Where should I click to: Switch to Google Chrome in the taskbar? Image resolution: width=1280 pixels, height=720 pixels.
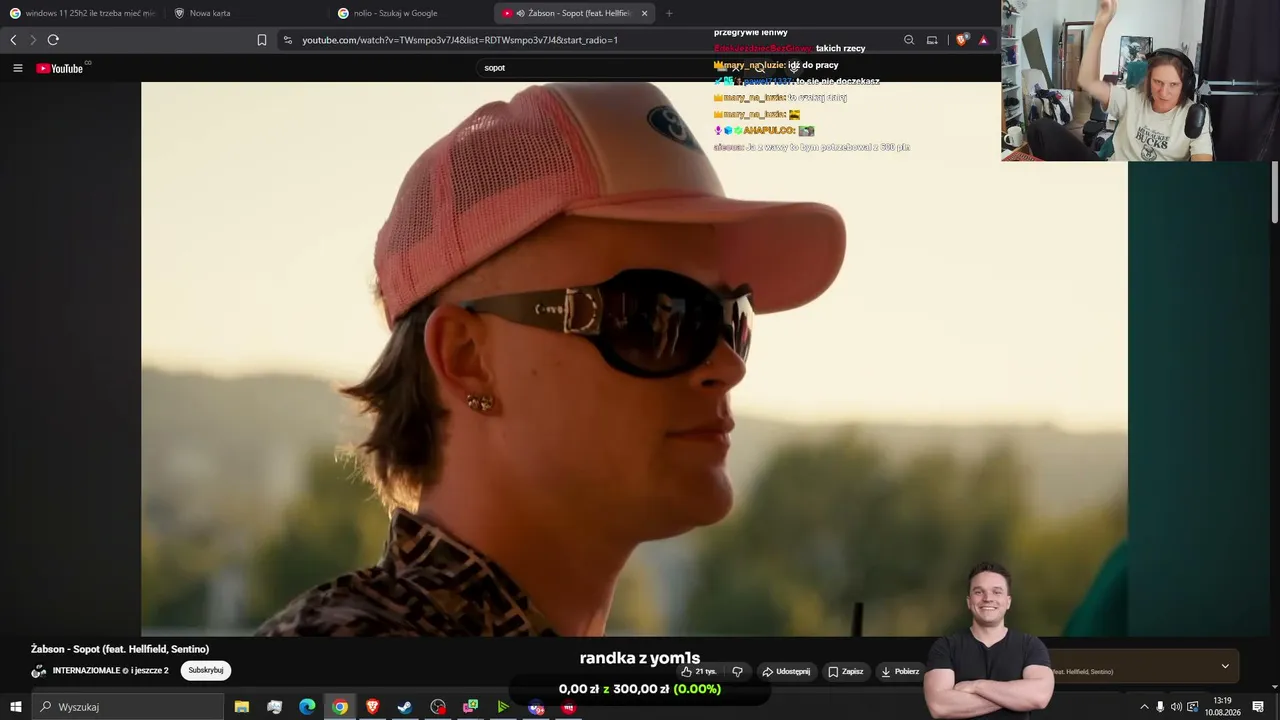[x=340, y=707]
